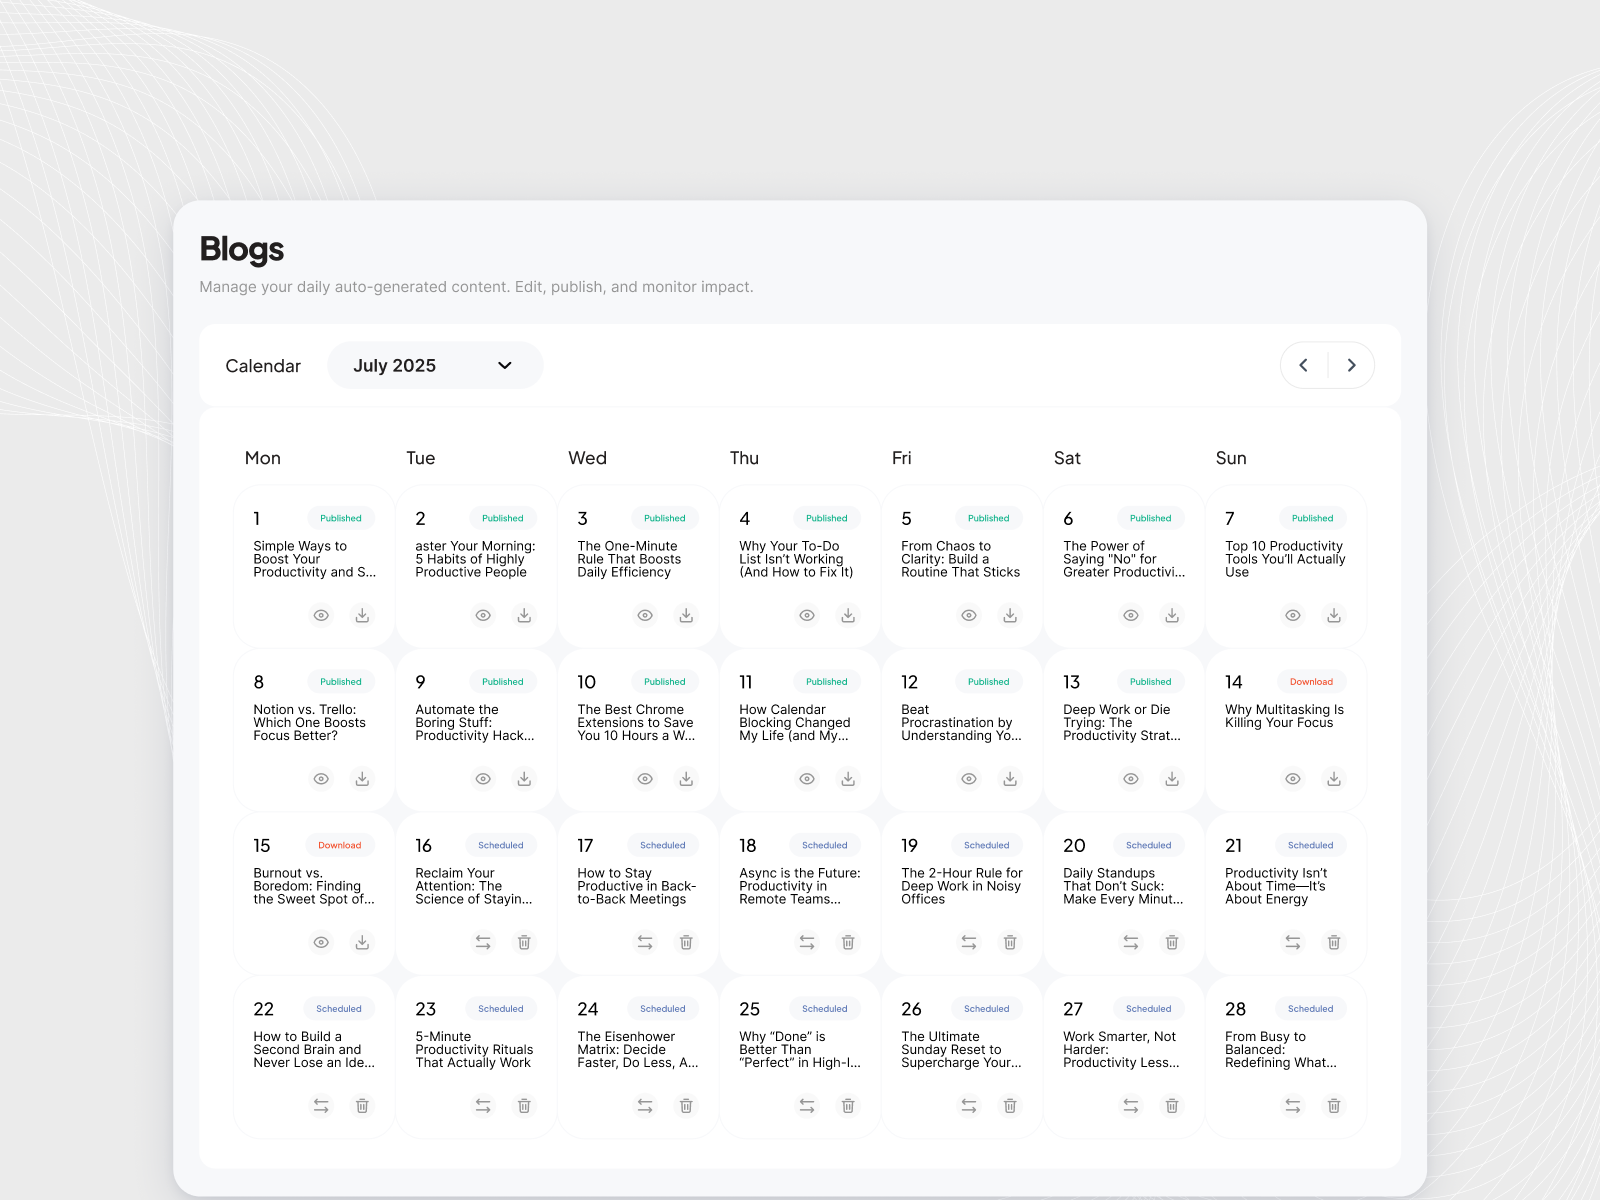Download "Burnout vs. Boredom" on July 15
The width and height of the screenshot is (1600, 1200).
point(362,942)
